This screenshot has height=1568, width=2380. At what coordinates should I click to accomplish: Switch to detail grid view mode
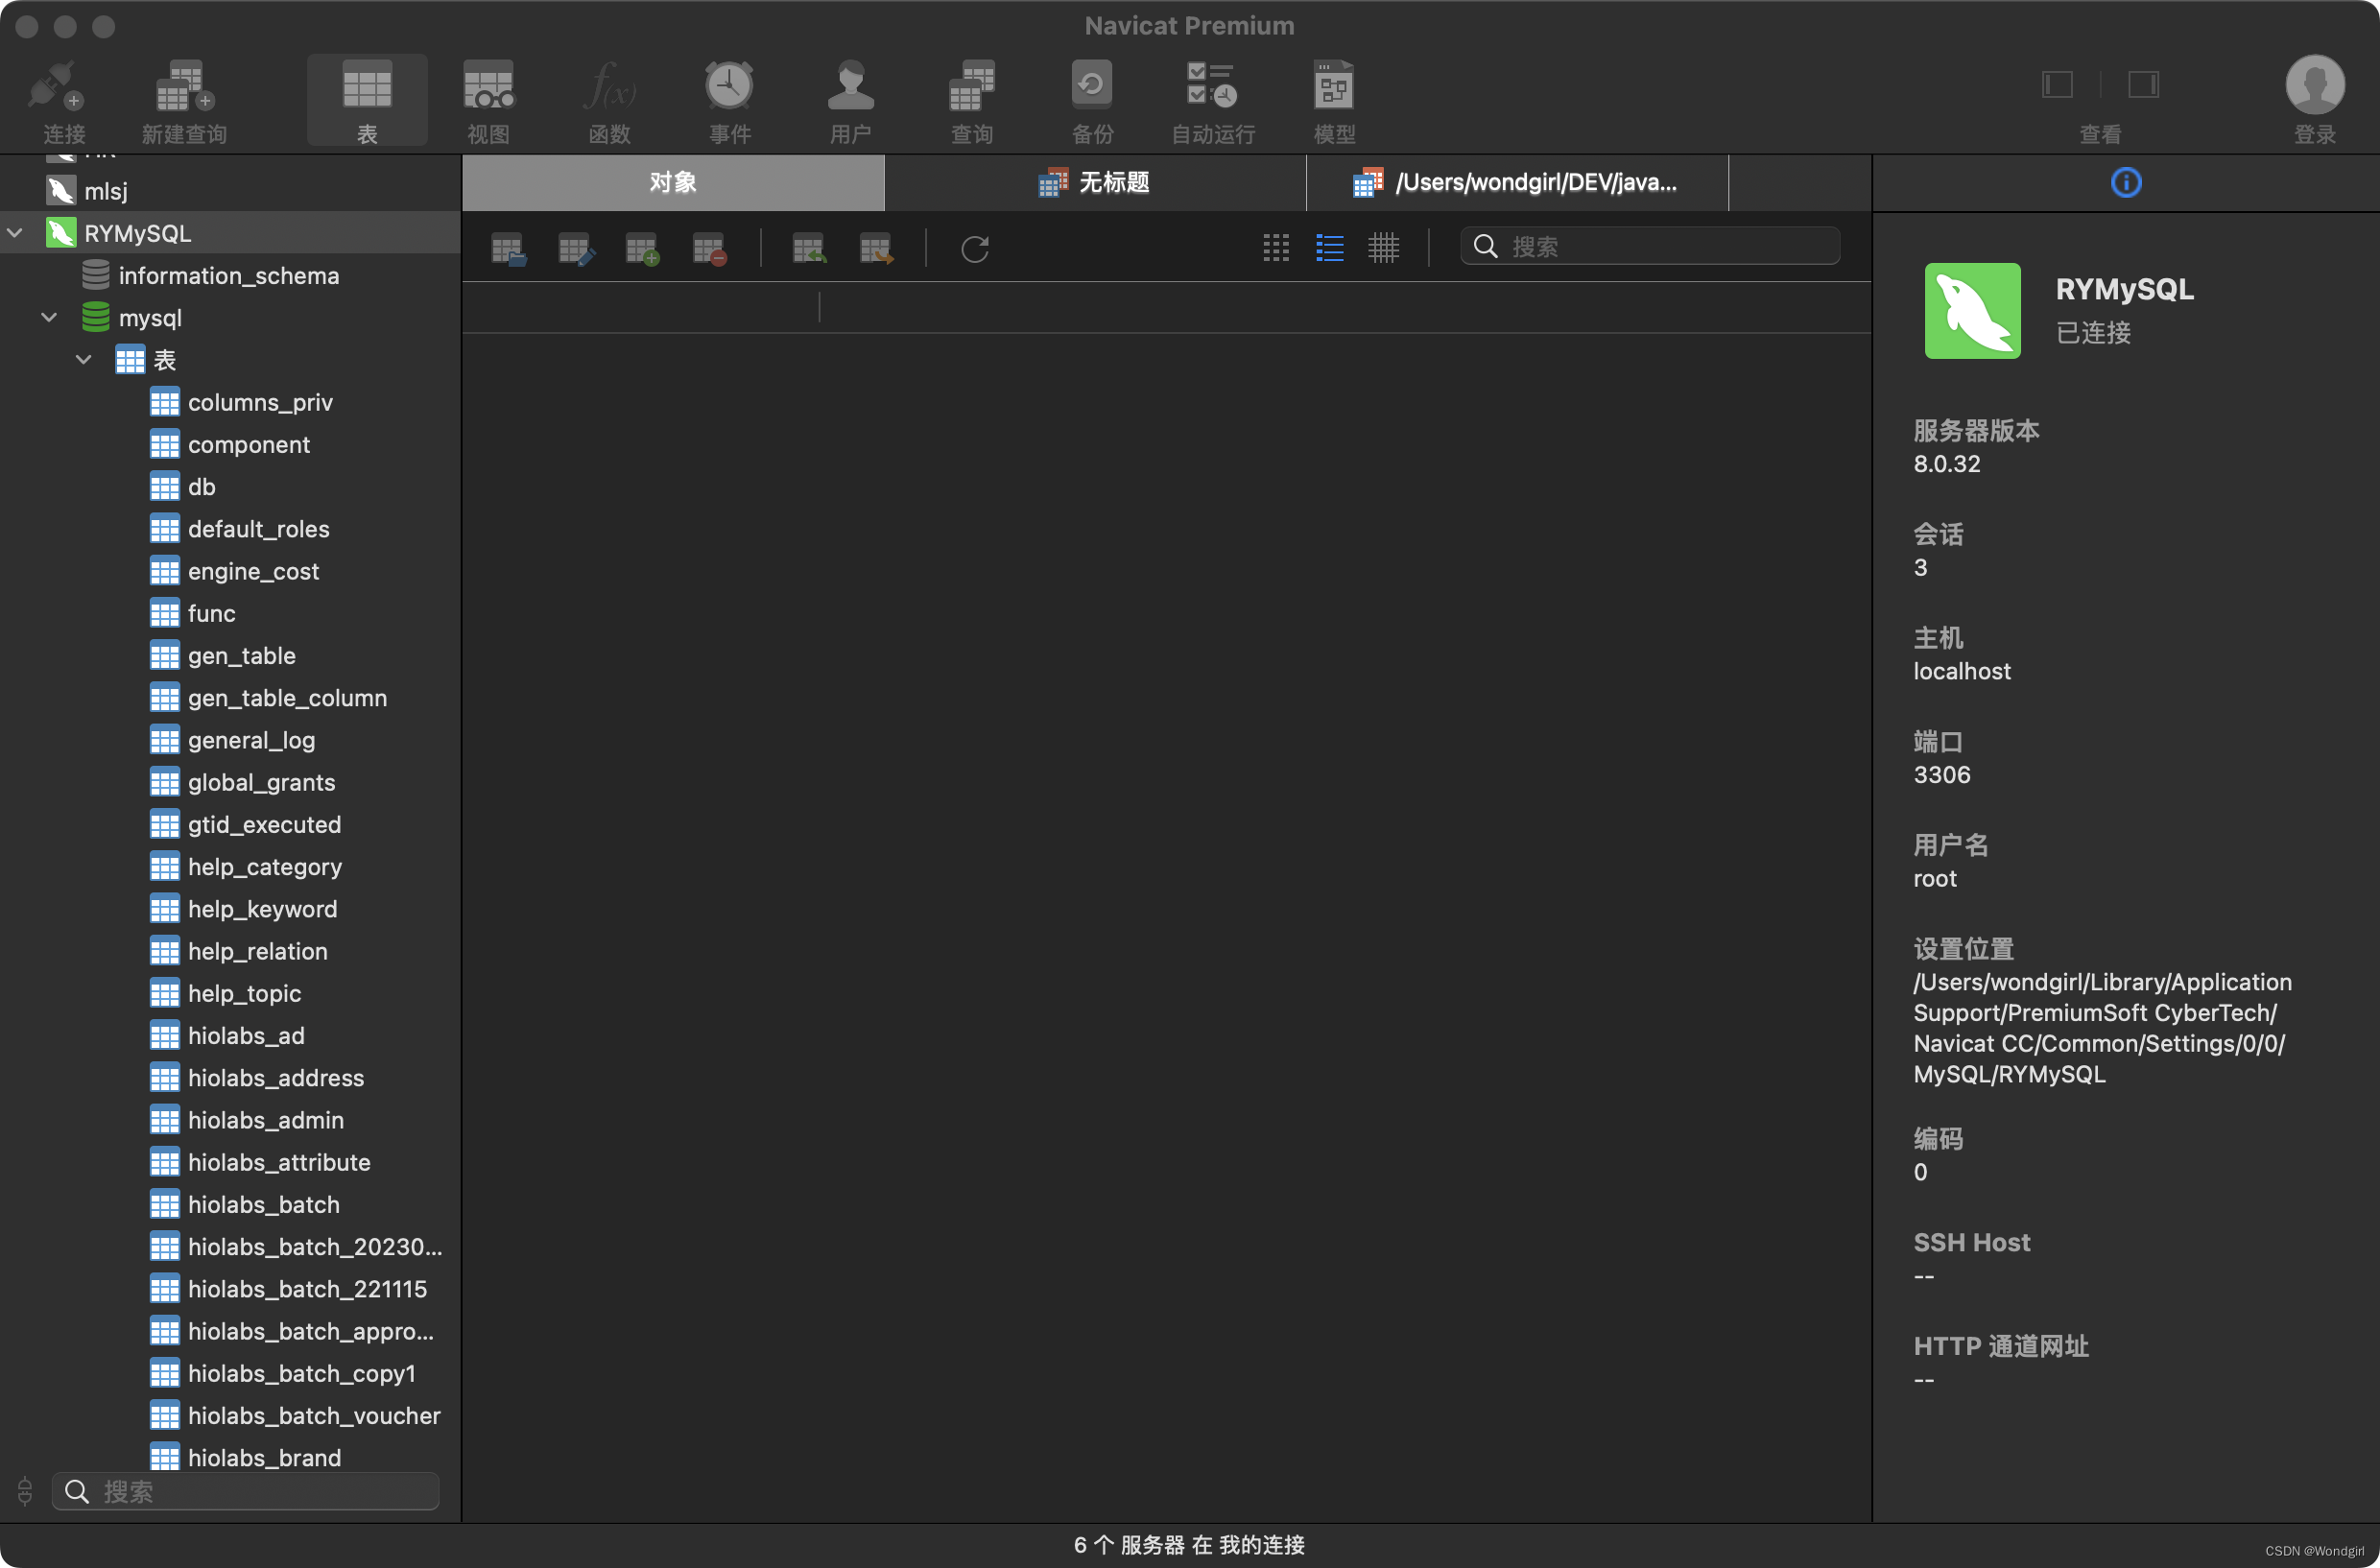(1384, 248)
